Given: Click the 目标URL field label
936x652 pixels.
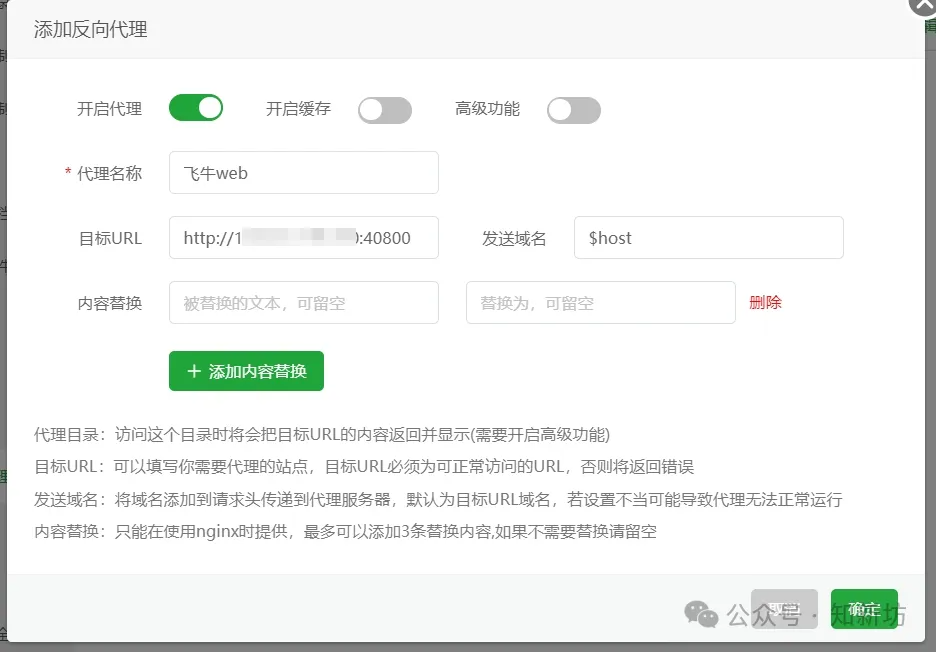Looking at the screenshot, I should (x=110, y=238).
